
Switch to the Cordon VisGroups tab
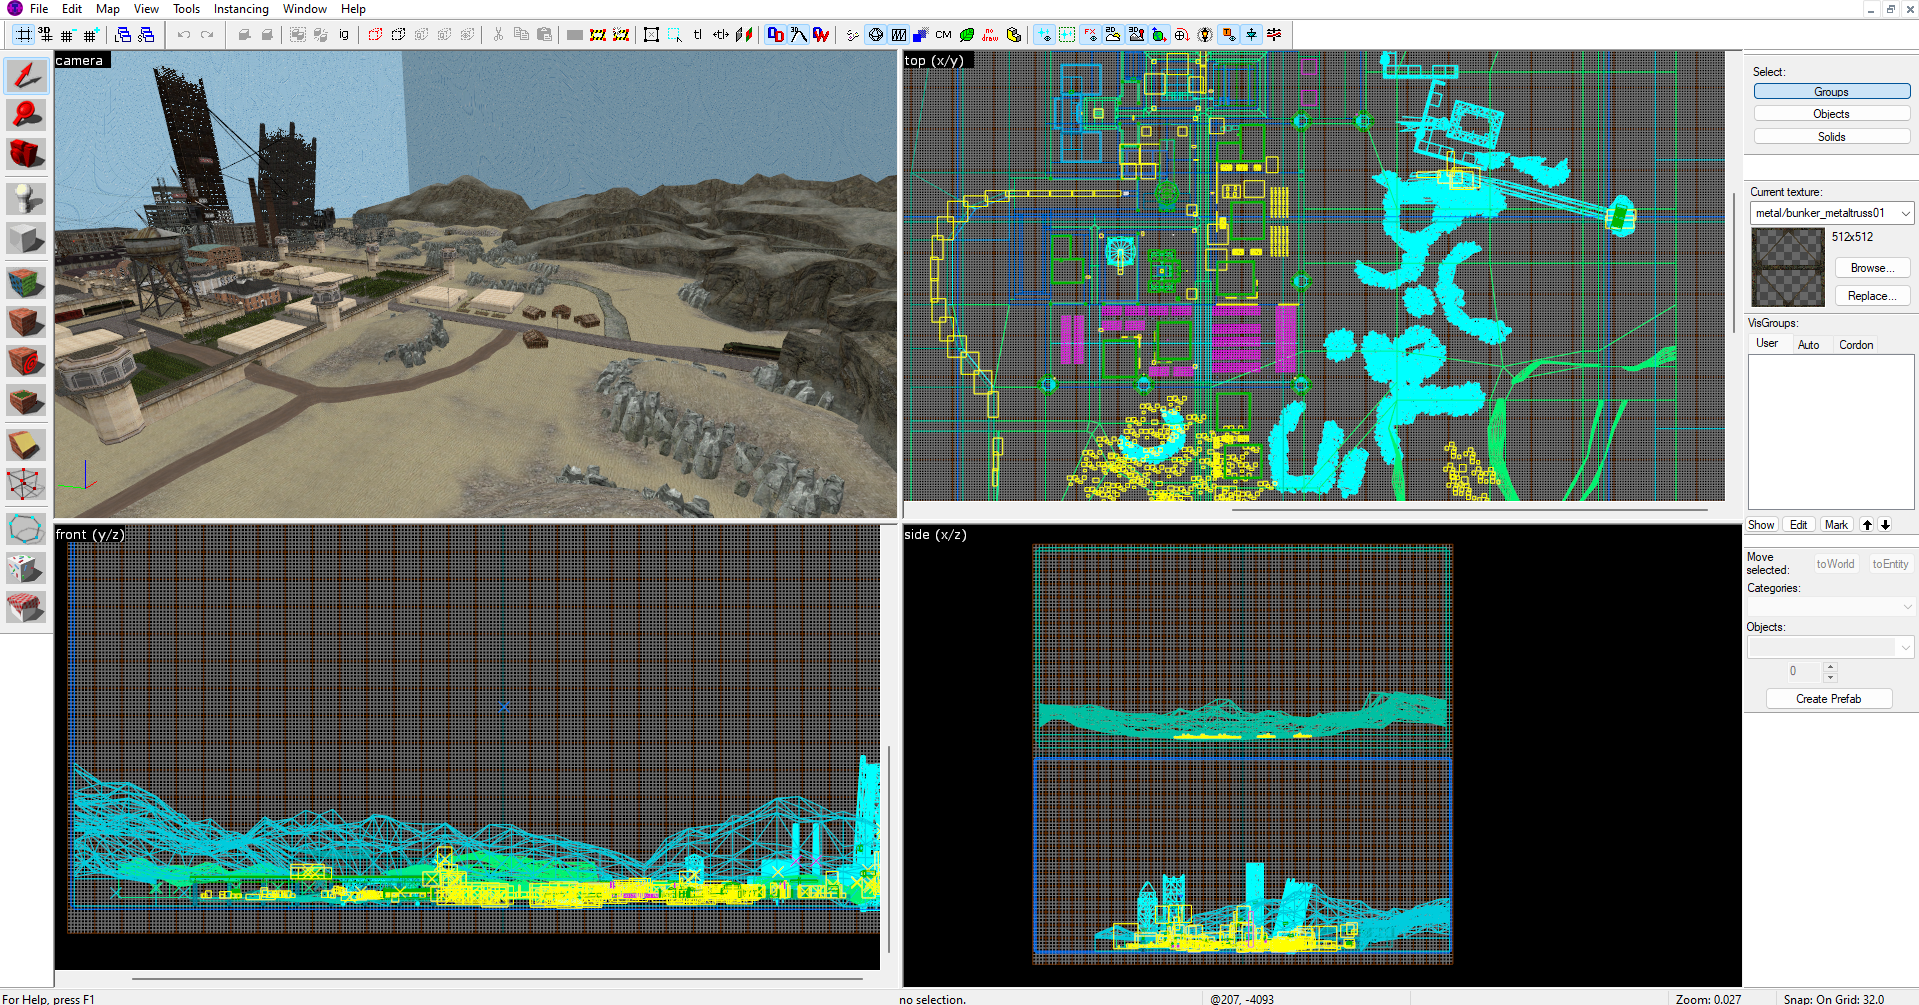click(x=1856, y=345)
